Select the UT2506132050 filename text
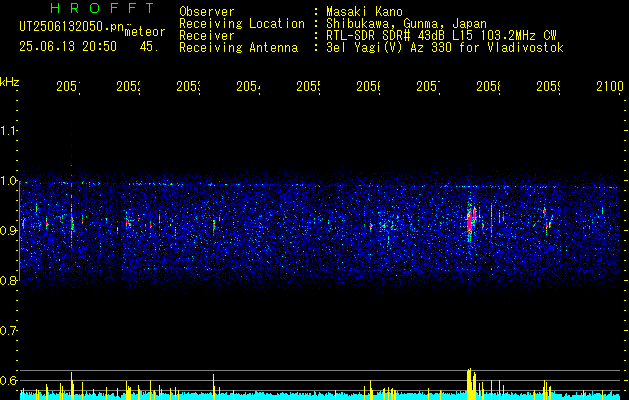Viewport: 629px width, 400px height. pos(71,27)
